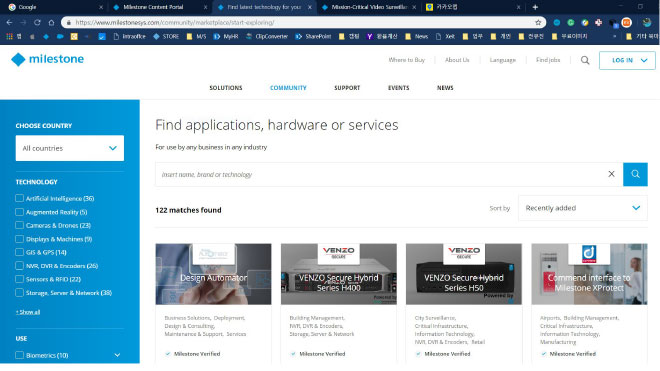This screenshot has width=660, height=371.
Task: Click the browser back arrow
Action: coord(9,22)
